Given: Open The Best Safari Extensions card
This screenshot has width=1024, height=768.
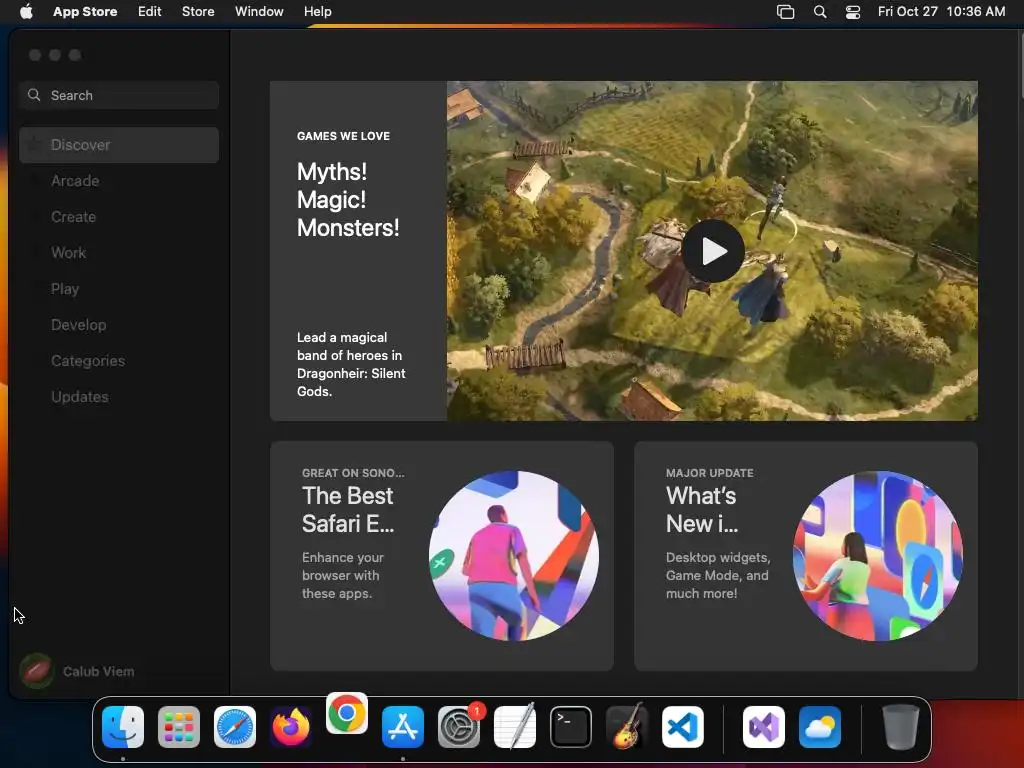Looking at the screenshot, I should point(441,556).
